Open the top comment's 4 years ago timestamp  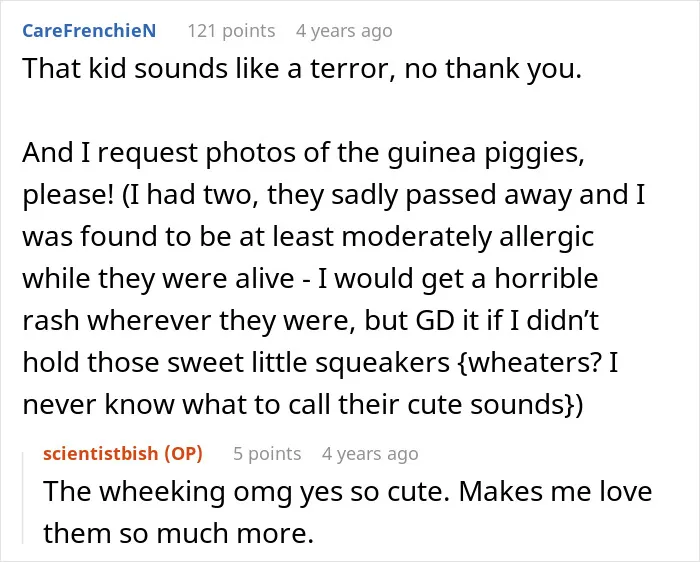coord(344,31)
